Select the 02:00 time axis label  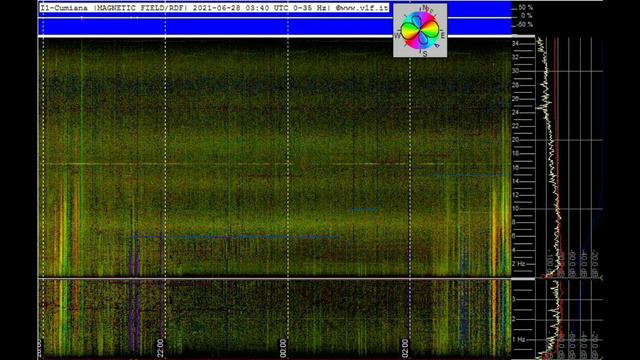(404, 348)
